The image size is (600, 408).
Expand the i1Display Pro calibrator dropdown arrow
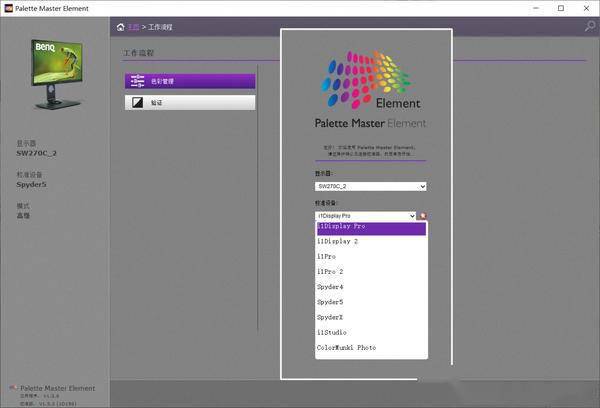point(412,216)
